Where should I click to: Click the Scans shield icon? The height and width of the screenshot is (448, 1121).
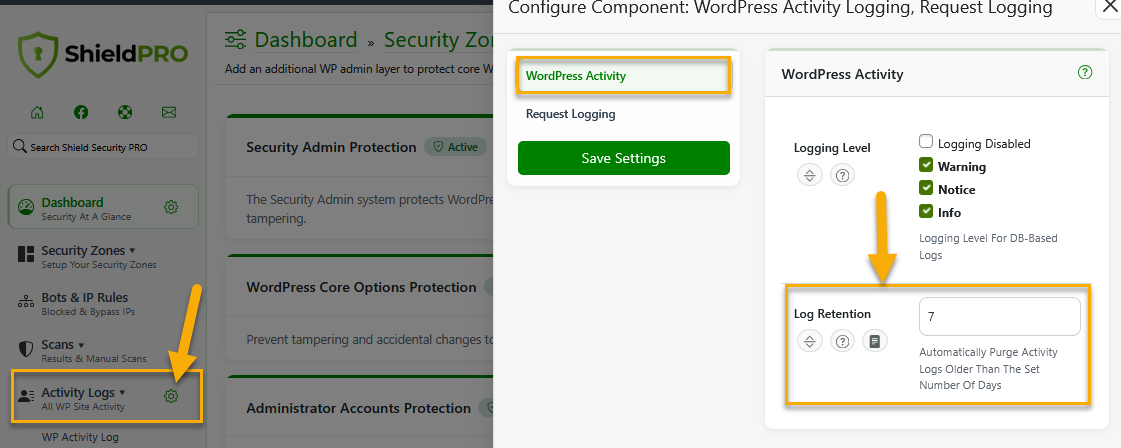pos(26,349)
